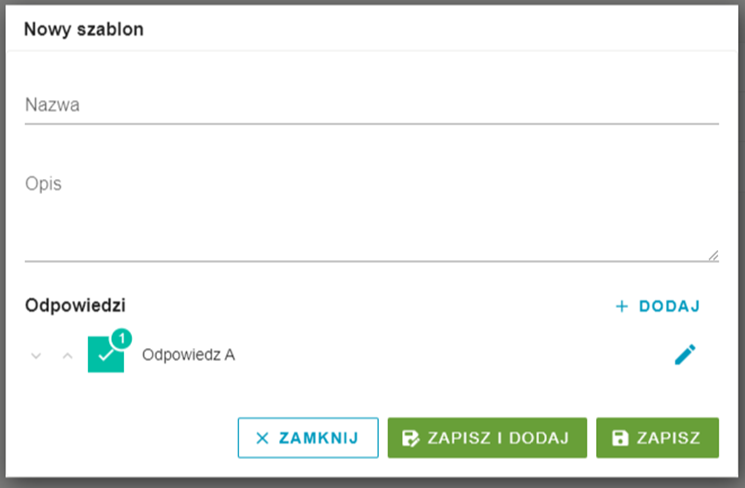
Task: Add a new answer with the DODAJ button
Action: tap(658, 306)
